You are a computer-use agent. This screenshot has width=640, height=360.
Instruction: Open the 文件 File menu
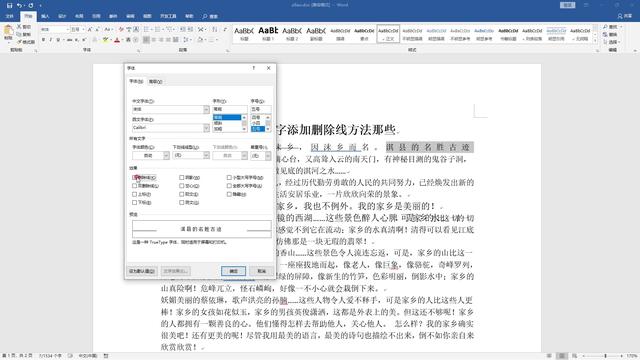click(x=9, y=16)
